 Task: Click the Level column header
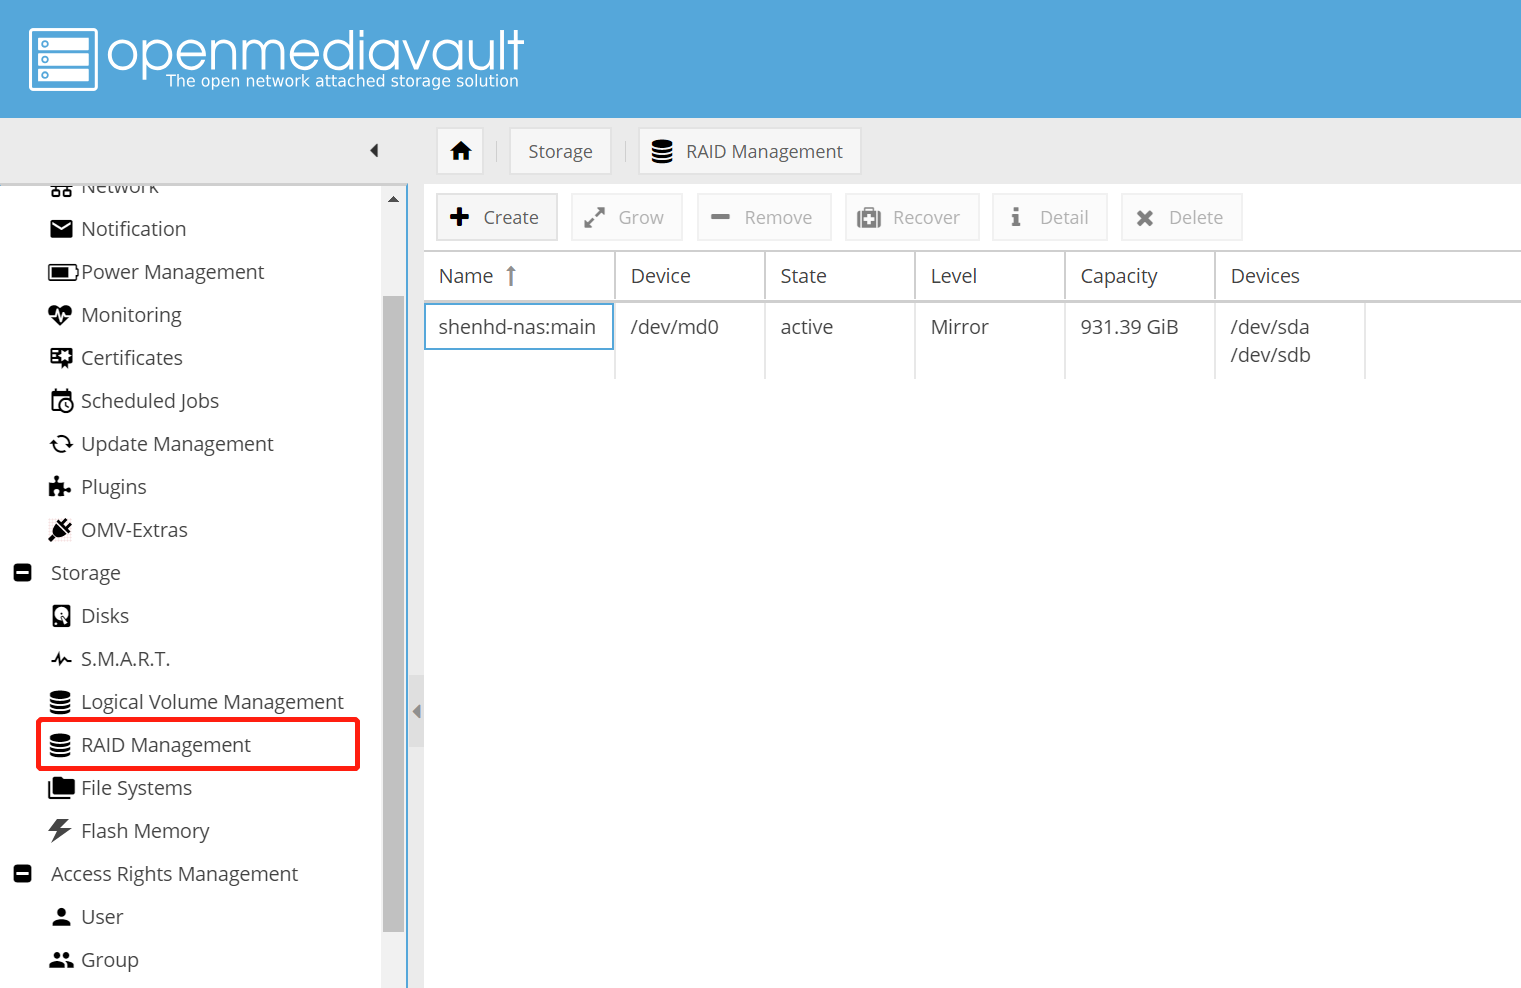[990, 276]
